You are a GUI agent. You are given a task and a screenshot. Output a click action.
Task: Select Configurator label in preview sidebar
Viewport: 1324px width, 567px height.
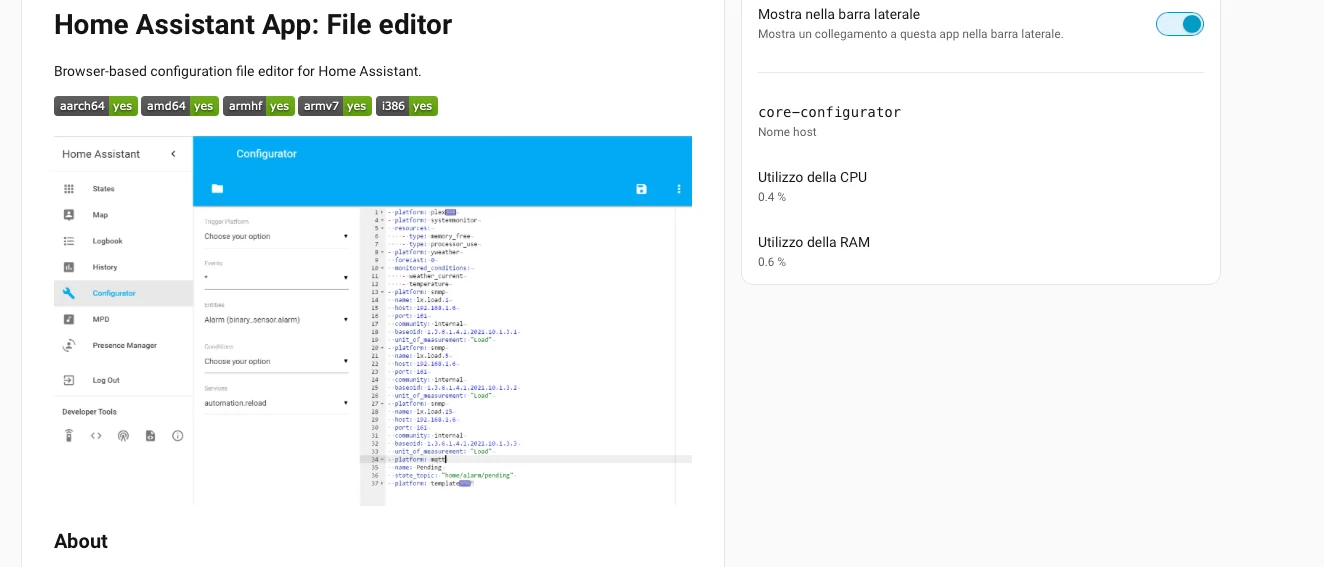114,293
